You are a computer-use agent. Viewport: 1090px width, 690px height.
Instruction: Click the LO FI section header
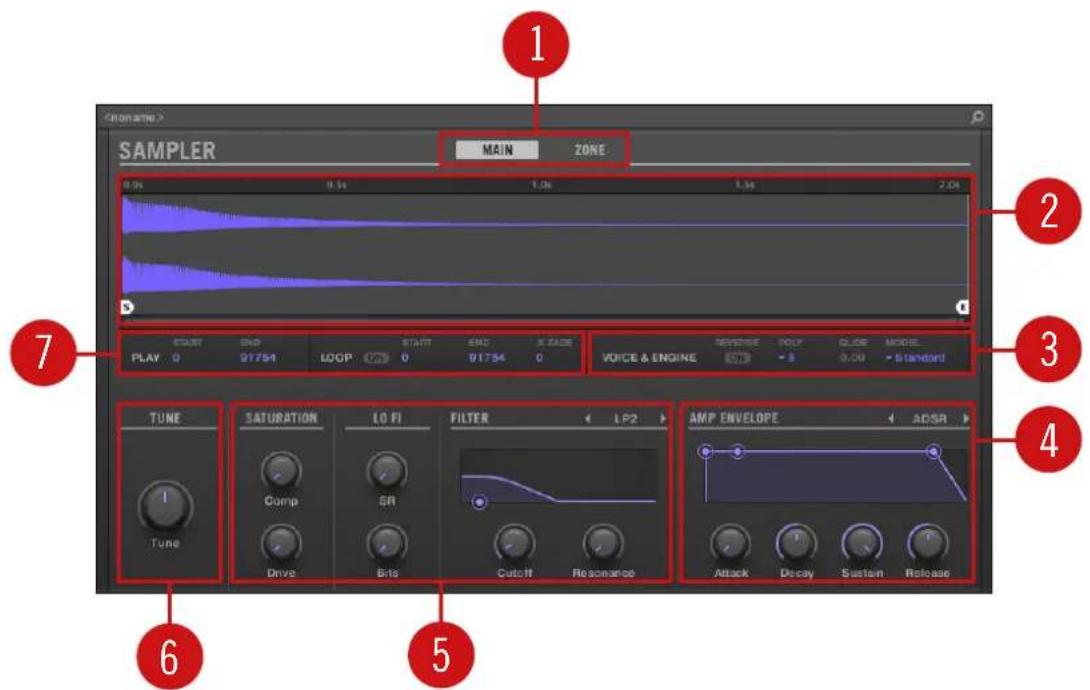[x=387, y=418]
